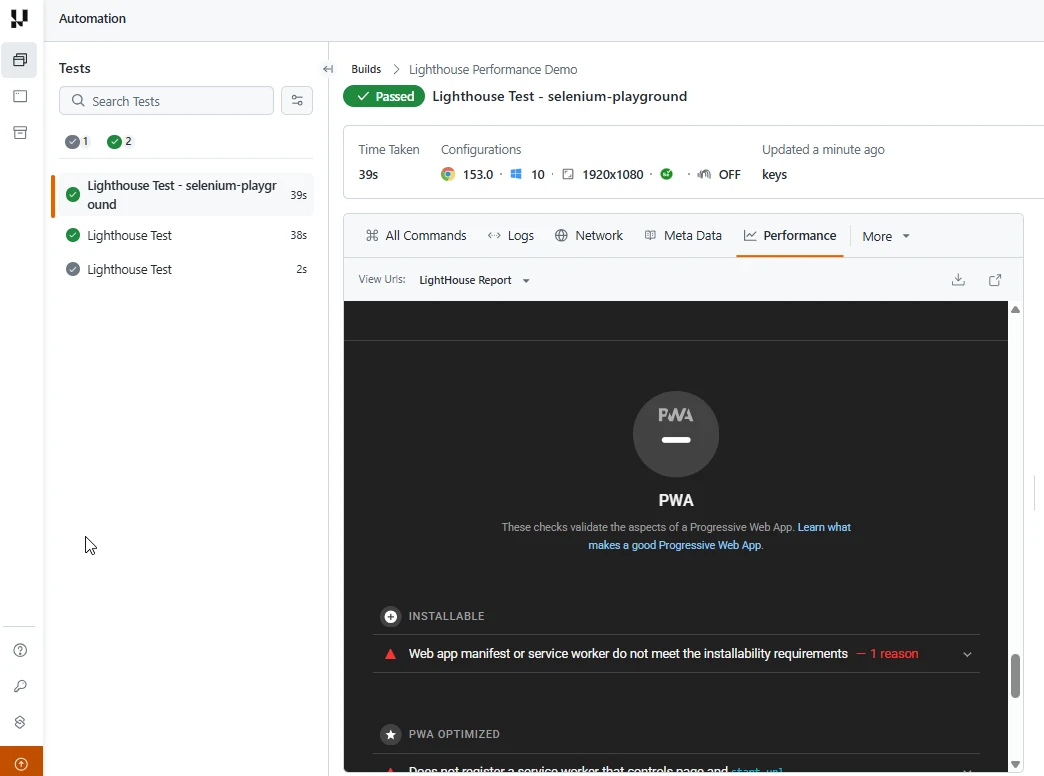Viewport: 1044px width, 776px height.
Task: Switch to the All Commands tab
Action: click(416, 235)
